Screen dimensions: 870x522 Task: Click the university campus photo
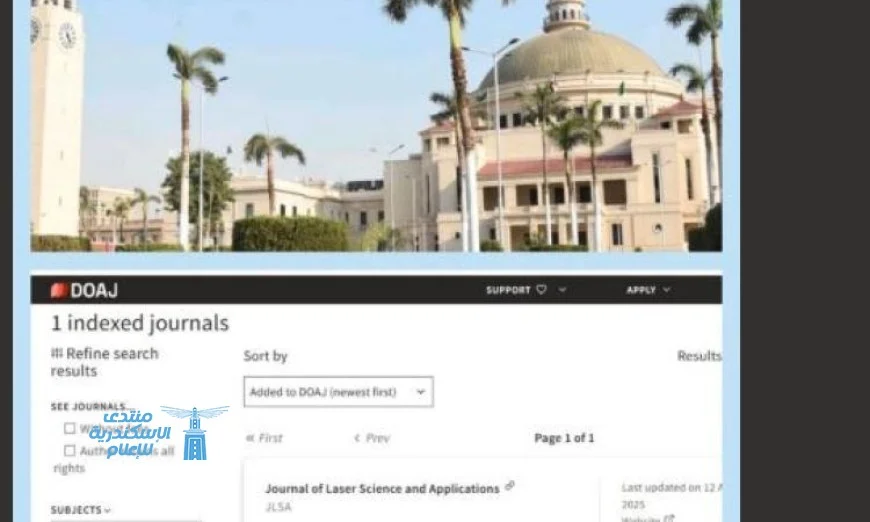pos(376,126)
